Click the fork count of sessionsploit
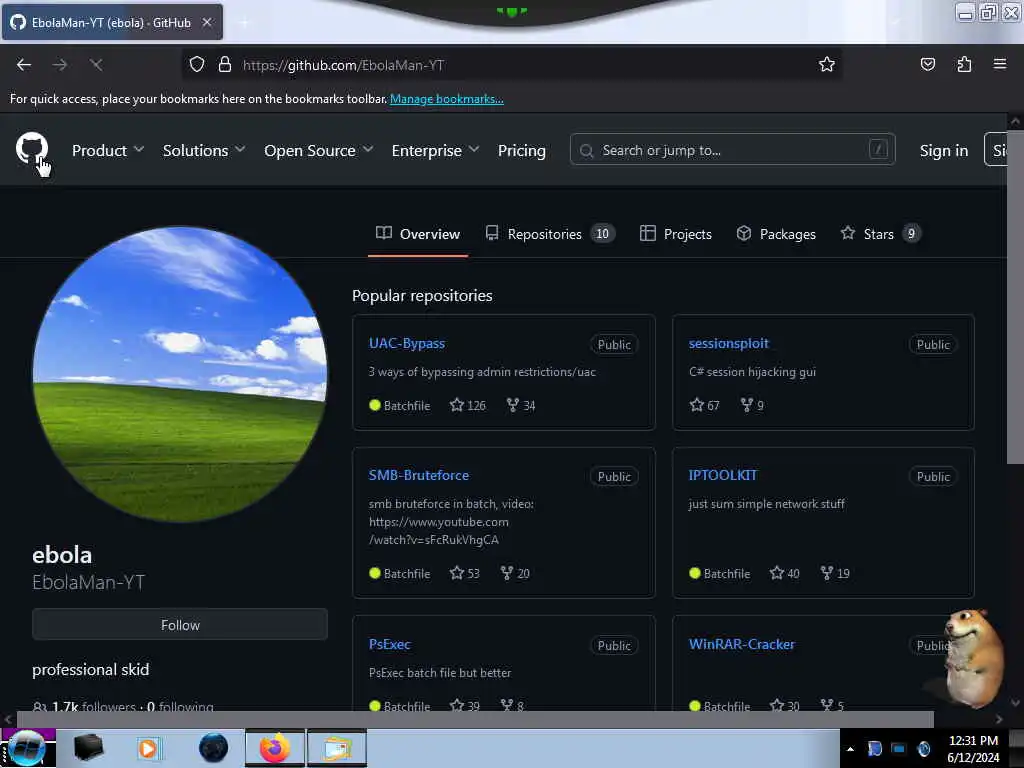Screen dimensions: 1024x768 (x=752, y=406)
